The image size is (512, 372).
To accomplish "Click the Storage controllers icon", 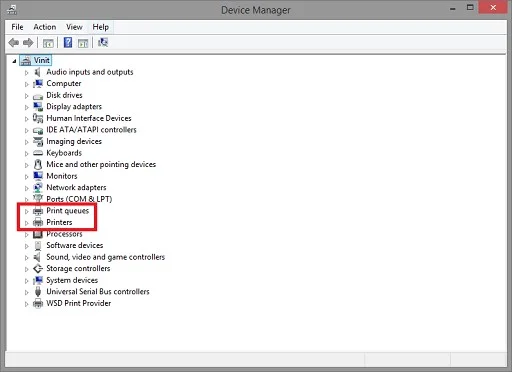I will [38, 269].
